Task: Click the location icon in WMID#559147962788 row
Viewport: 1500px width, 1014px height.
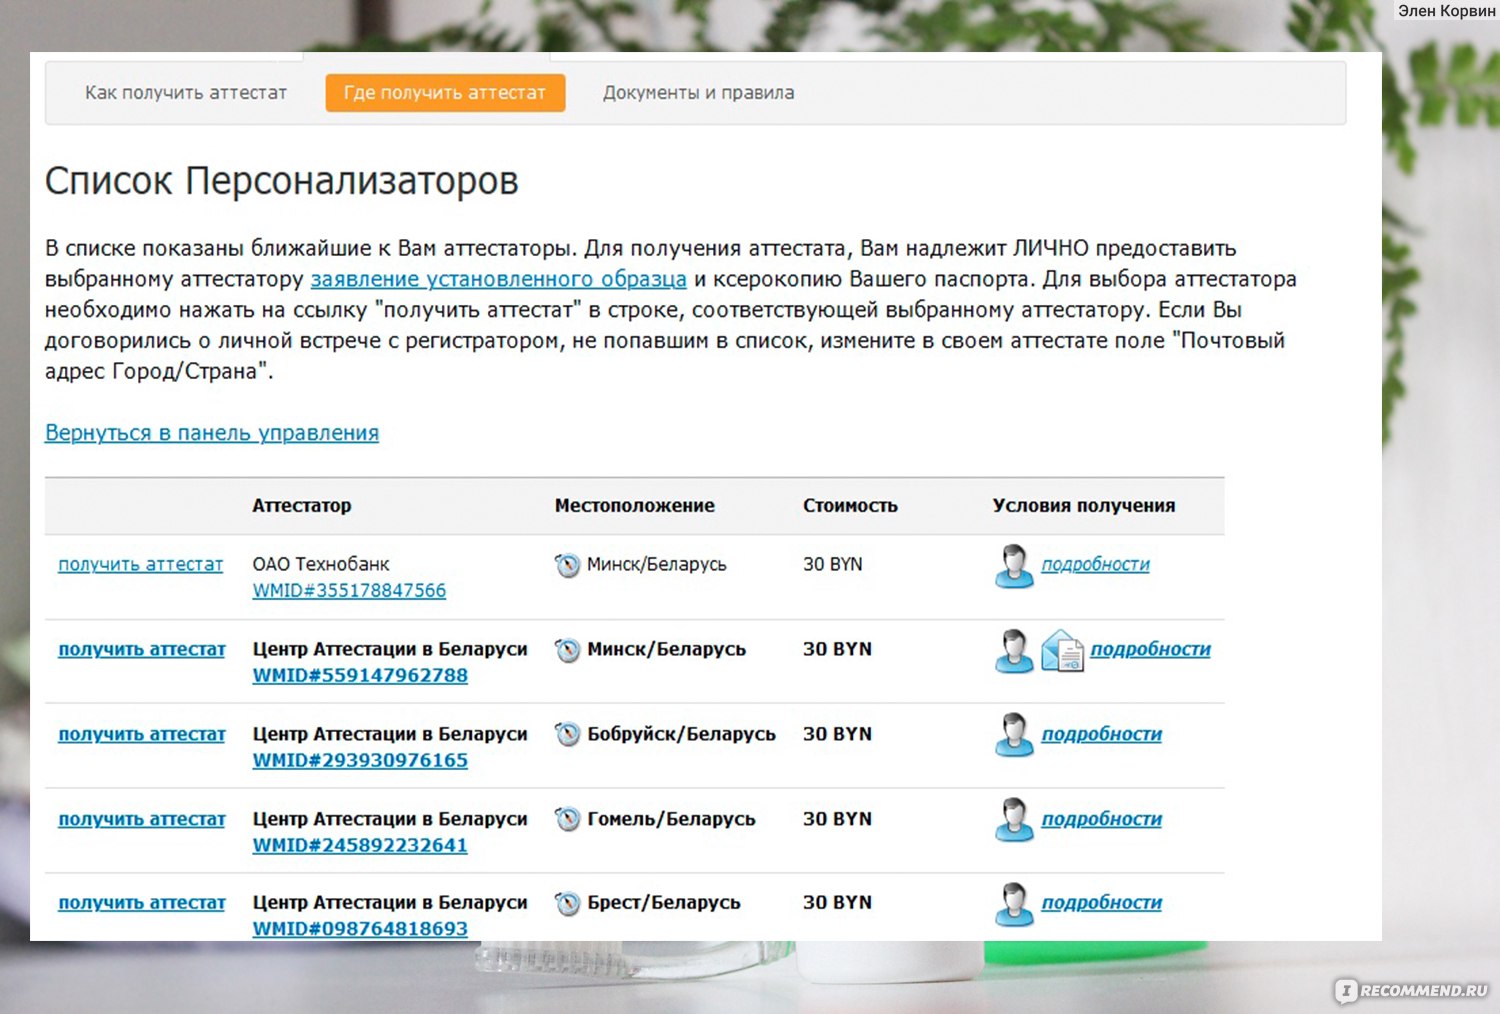Action: point(567,650)
